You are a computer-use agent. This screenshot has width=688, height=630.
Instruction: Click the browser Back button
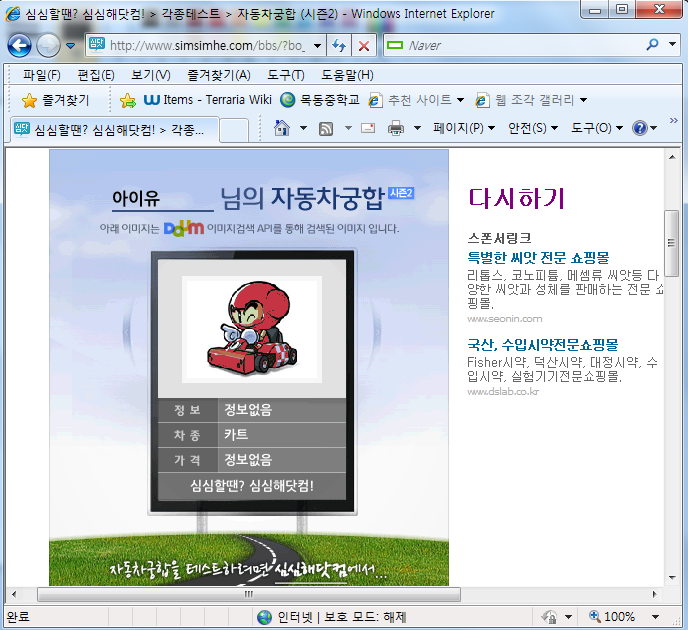point(19,46)
